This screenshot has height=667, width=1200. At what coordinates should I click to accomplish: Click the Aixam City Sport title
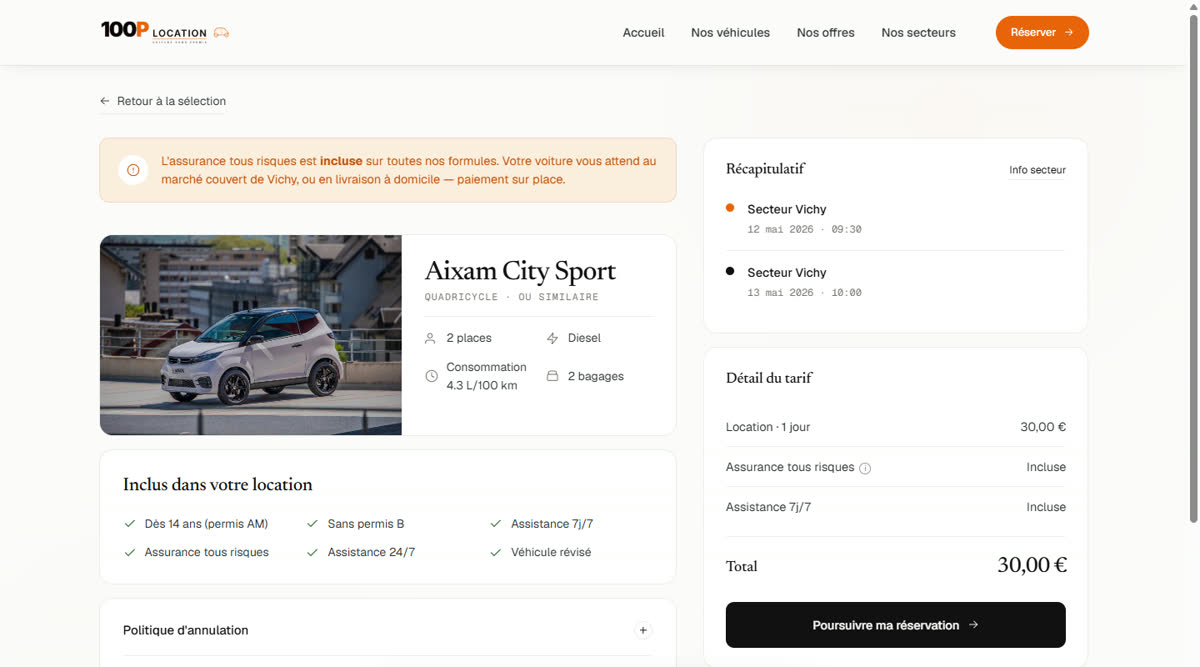(x=520, y=271)
